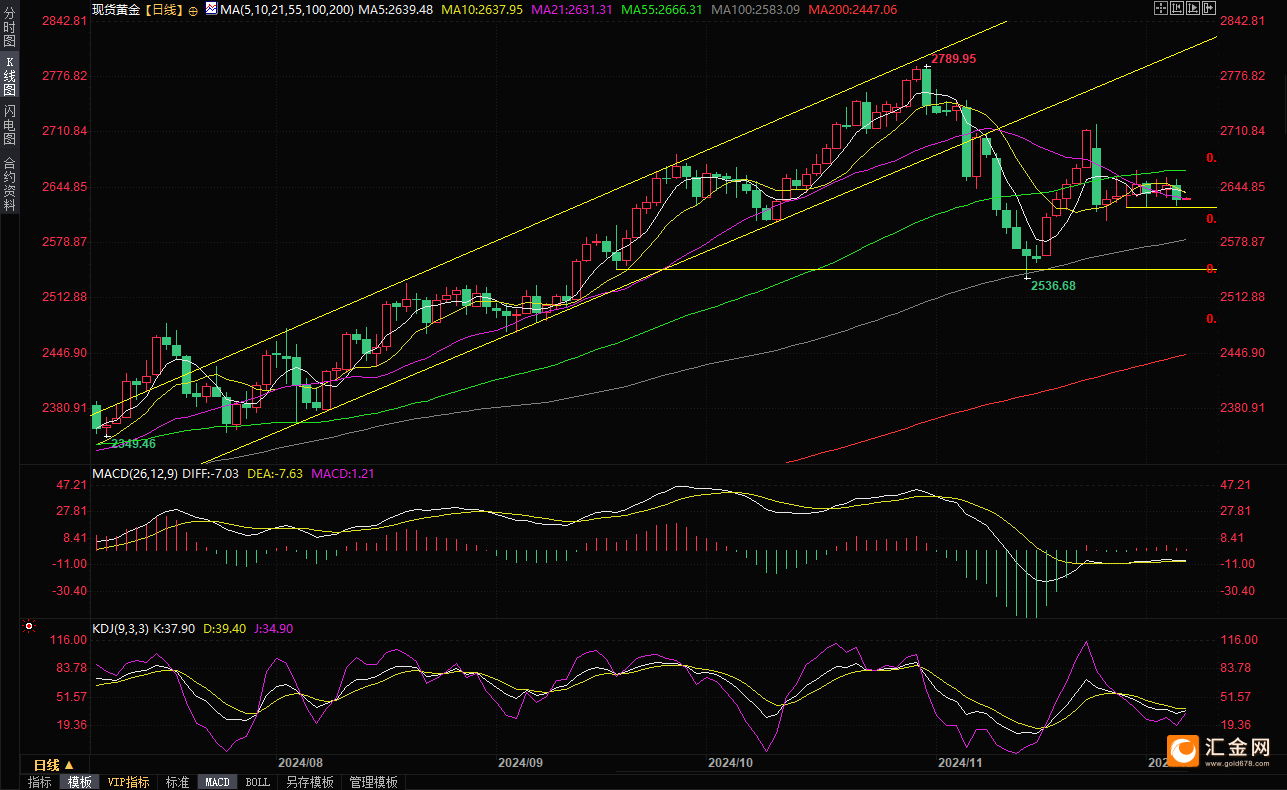Click the 2024/08 date on time axis
The height and width of the screenshot is (790, 1287).
coord(299,762)
